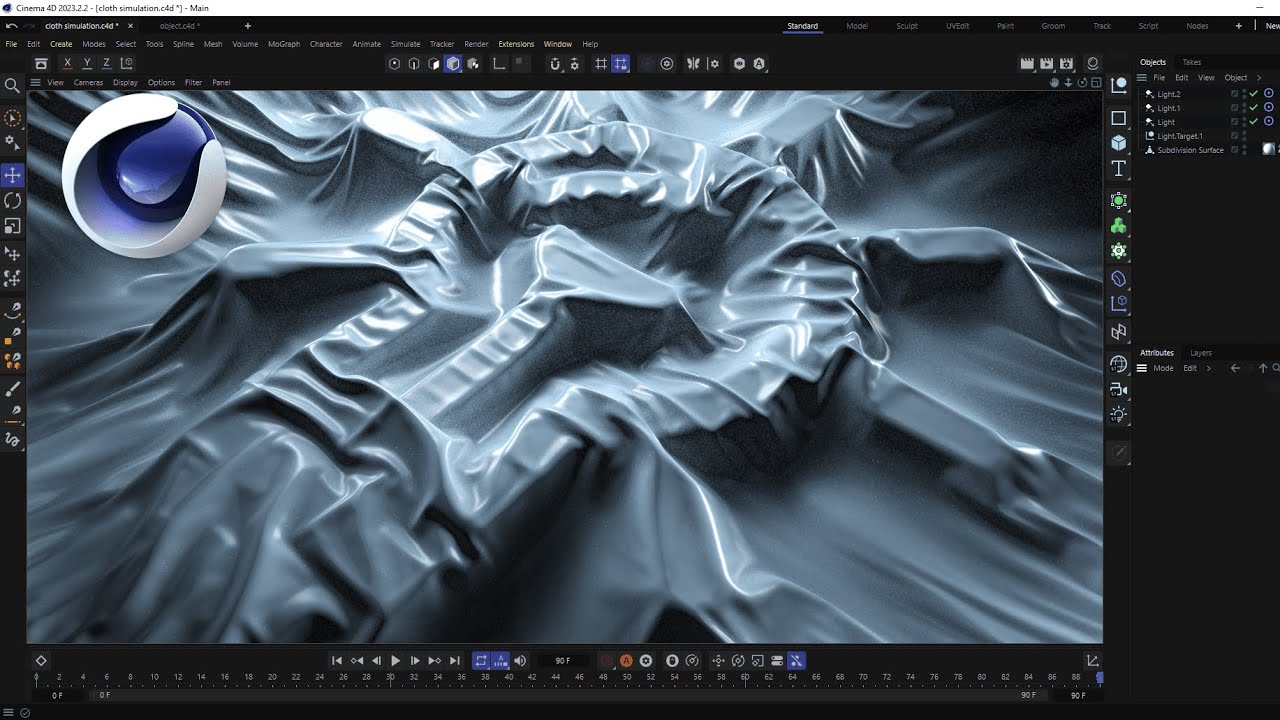
Task: Select the Rotate tool in left toolbar
Action: [13, 201]
